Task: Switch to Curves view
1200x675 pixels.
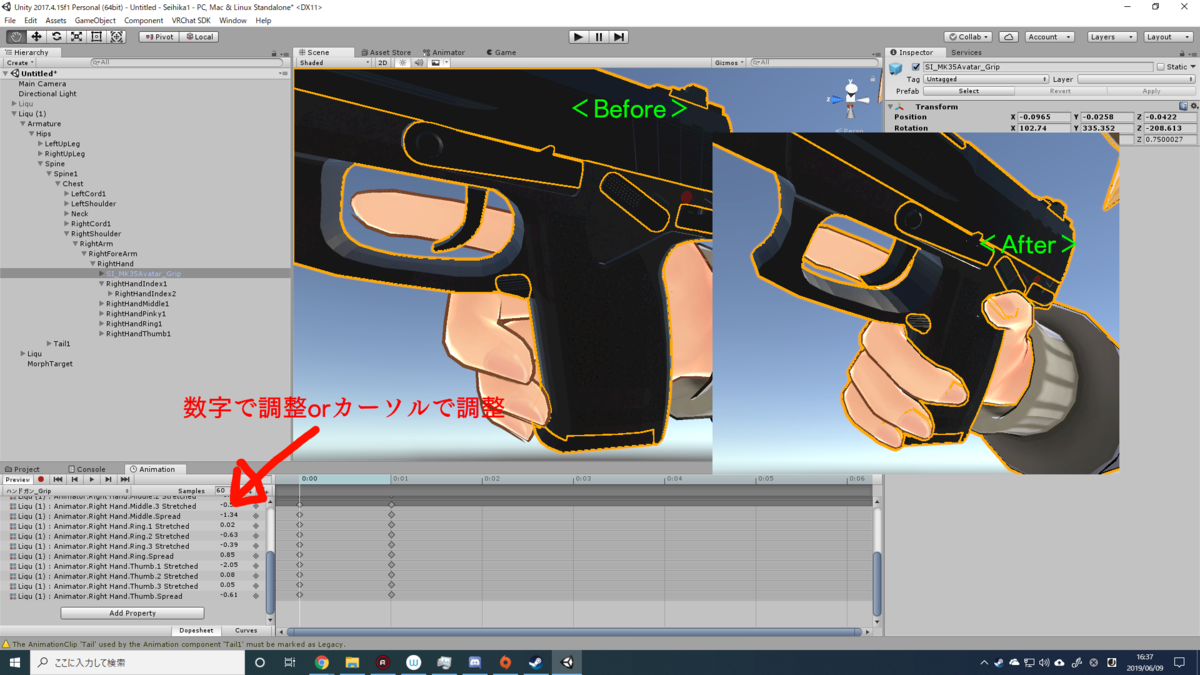Action: 246,631
